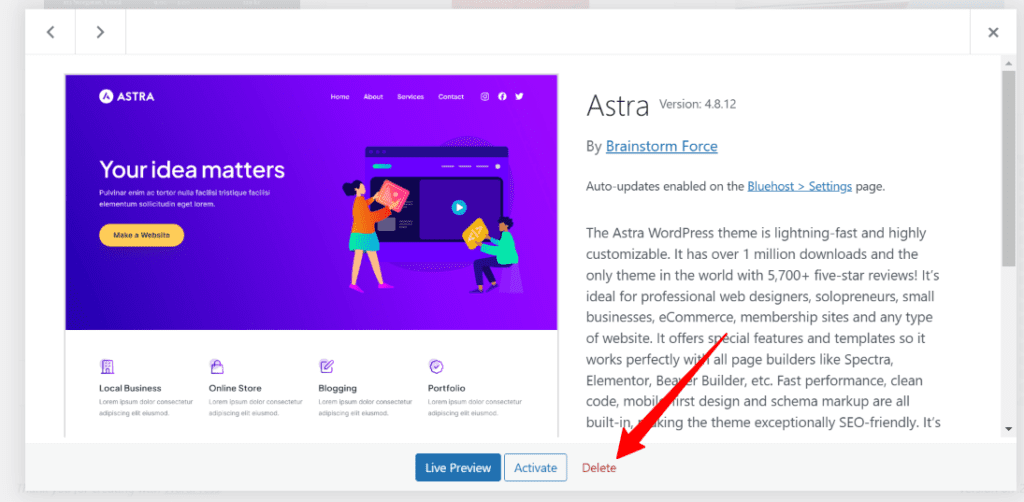Close the theme details overlay
The image size is (1024, 502).
[x=993, y=32]
